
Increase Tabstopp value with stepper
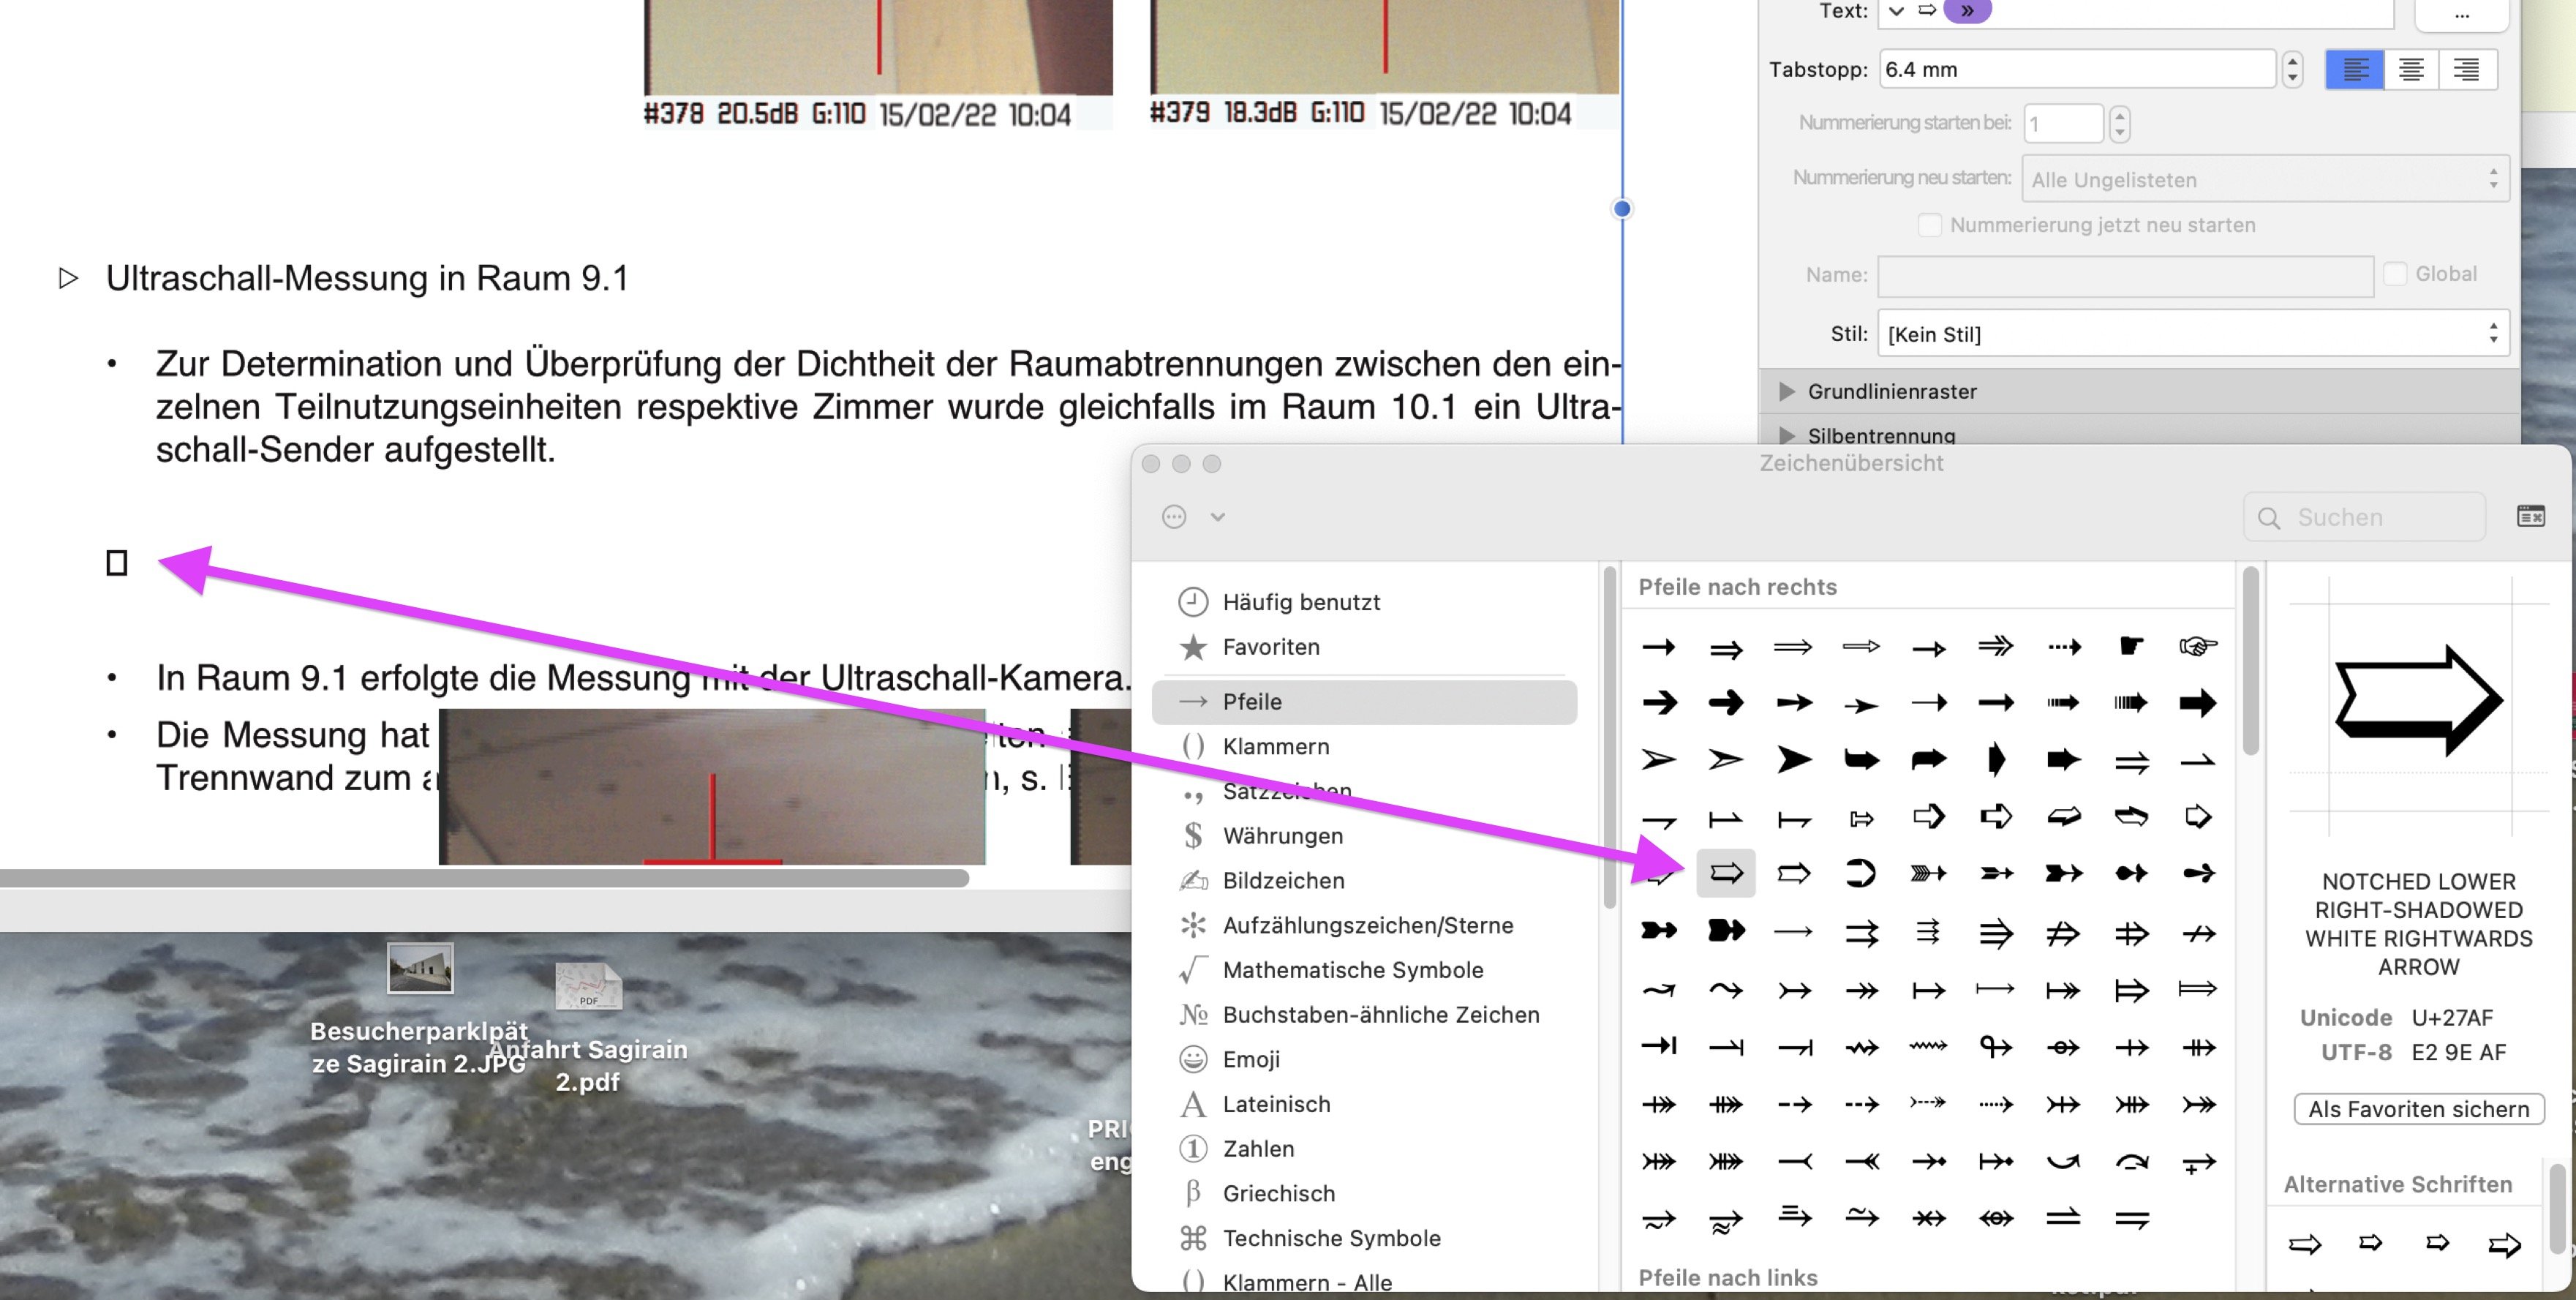tap(2292, 61)
